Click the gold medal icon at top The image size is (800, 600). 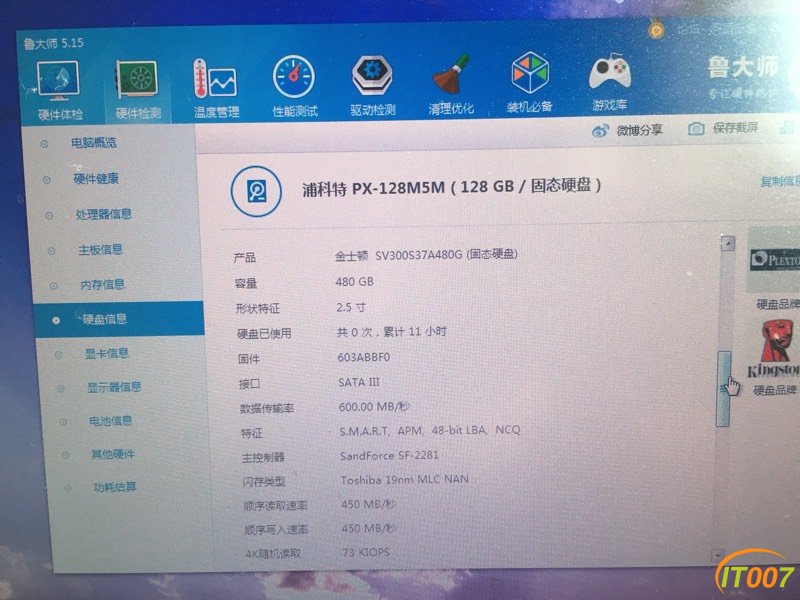click(656, 28)
